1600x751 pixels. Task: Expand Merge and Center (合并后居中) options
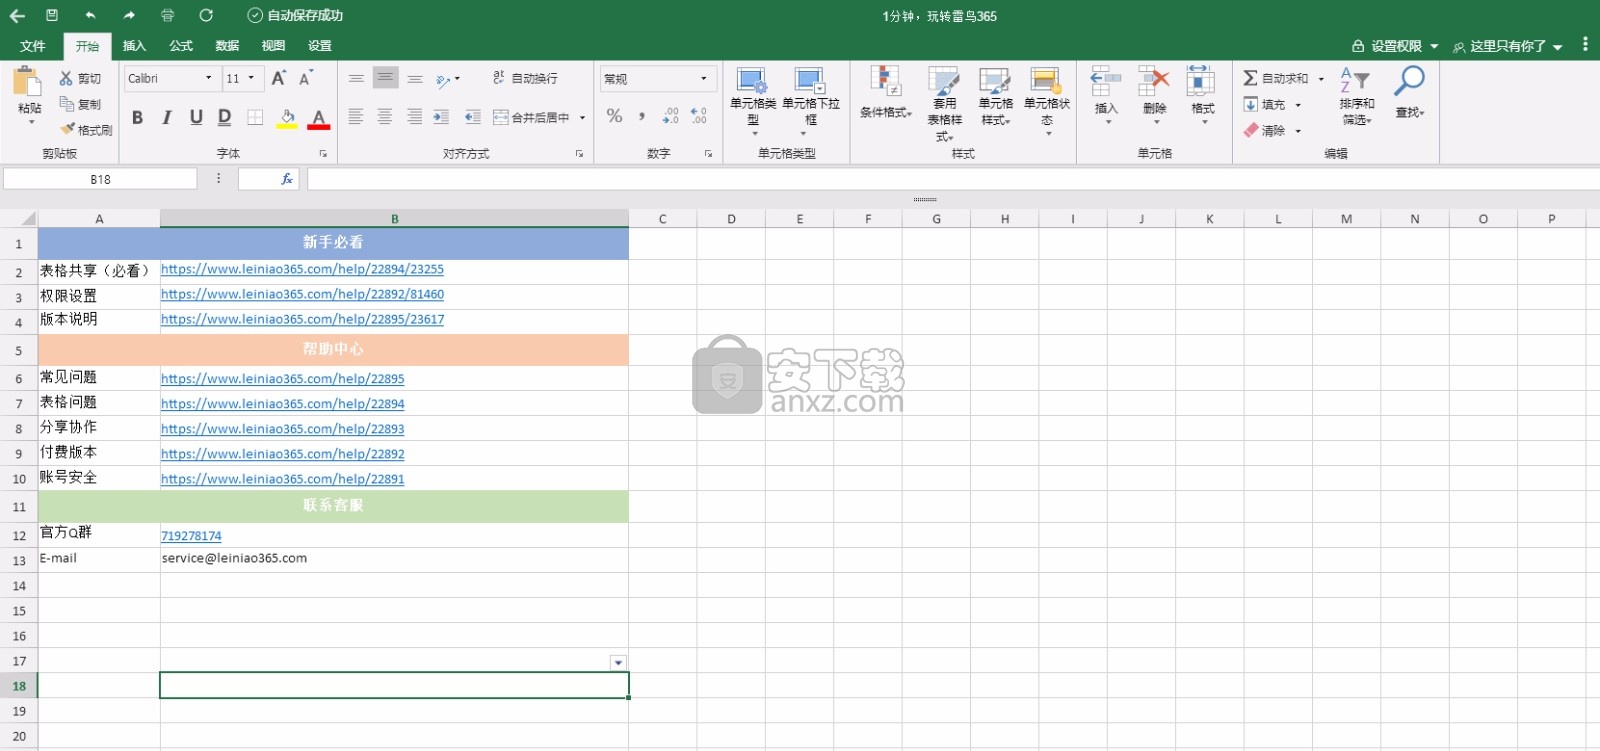582,118
